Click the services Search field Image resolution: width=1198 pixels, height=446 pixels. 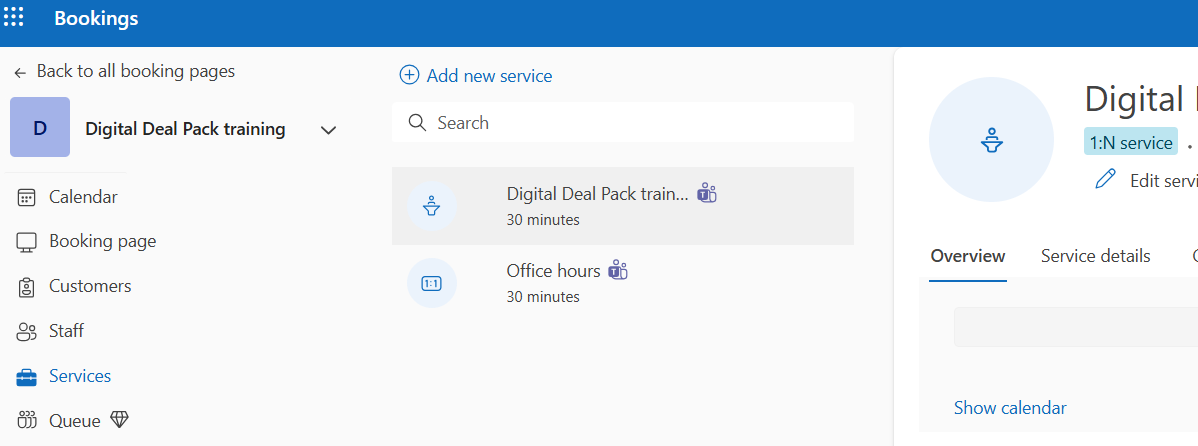[623, 123]
